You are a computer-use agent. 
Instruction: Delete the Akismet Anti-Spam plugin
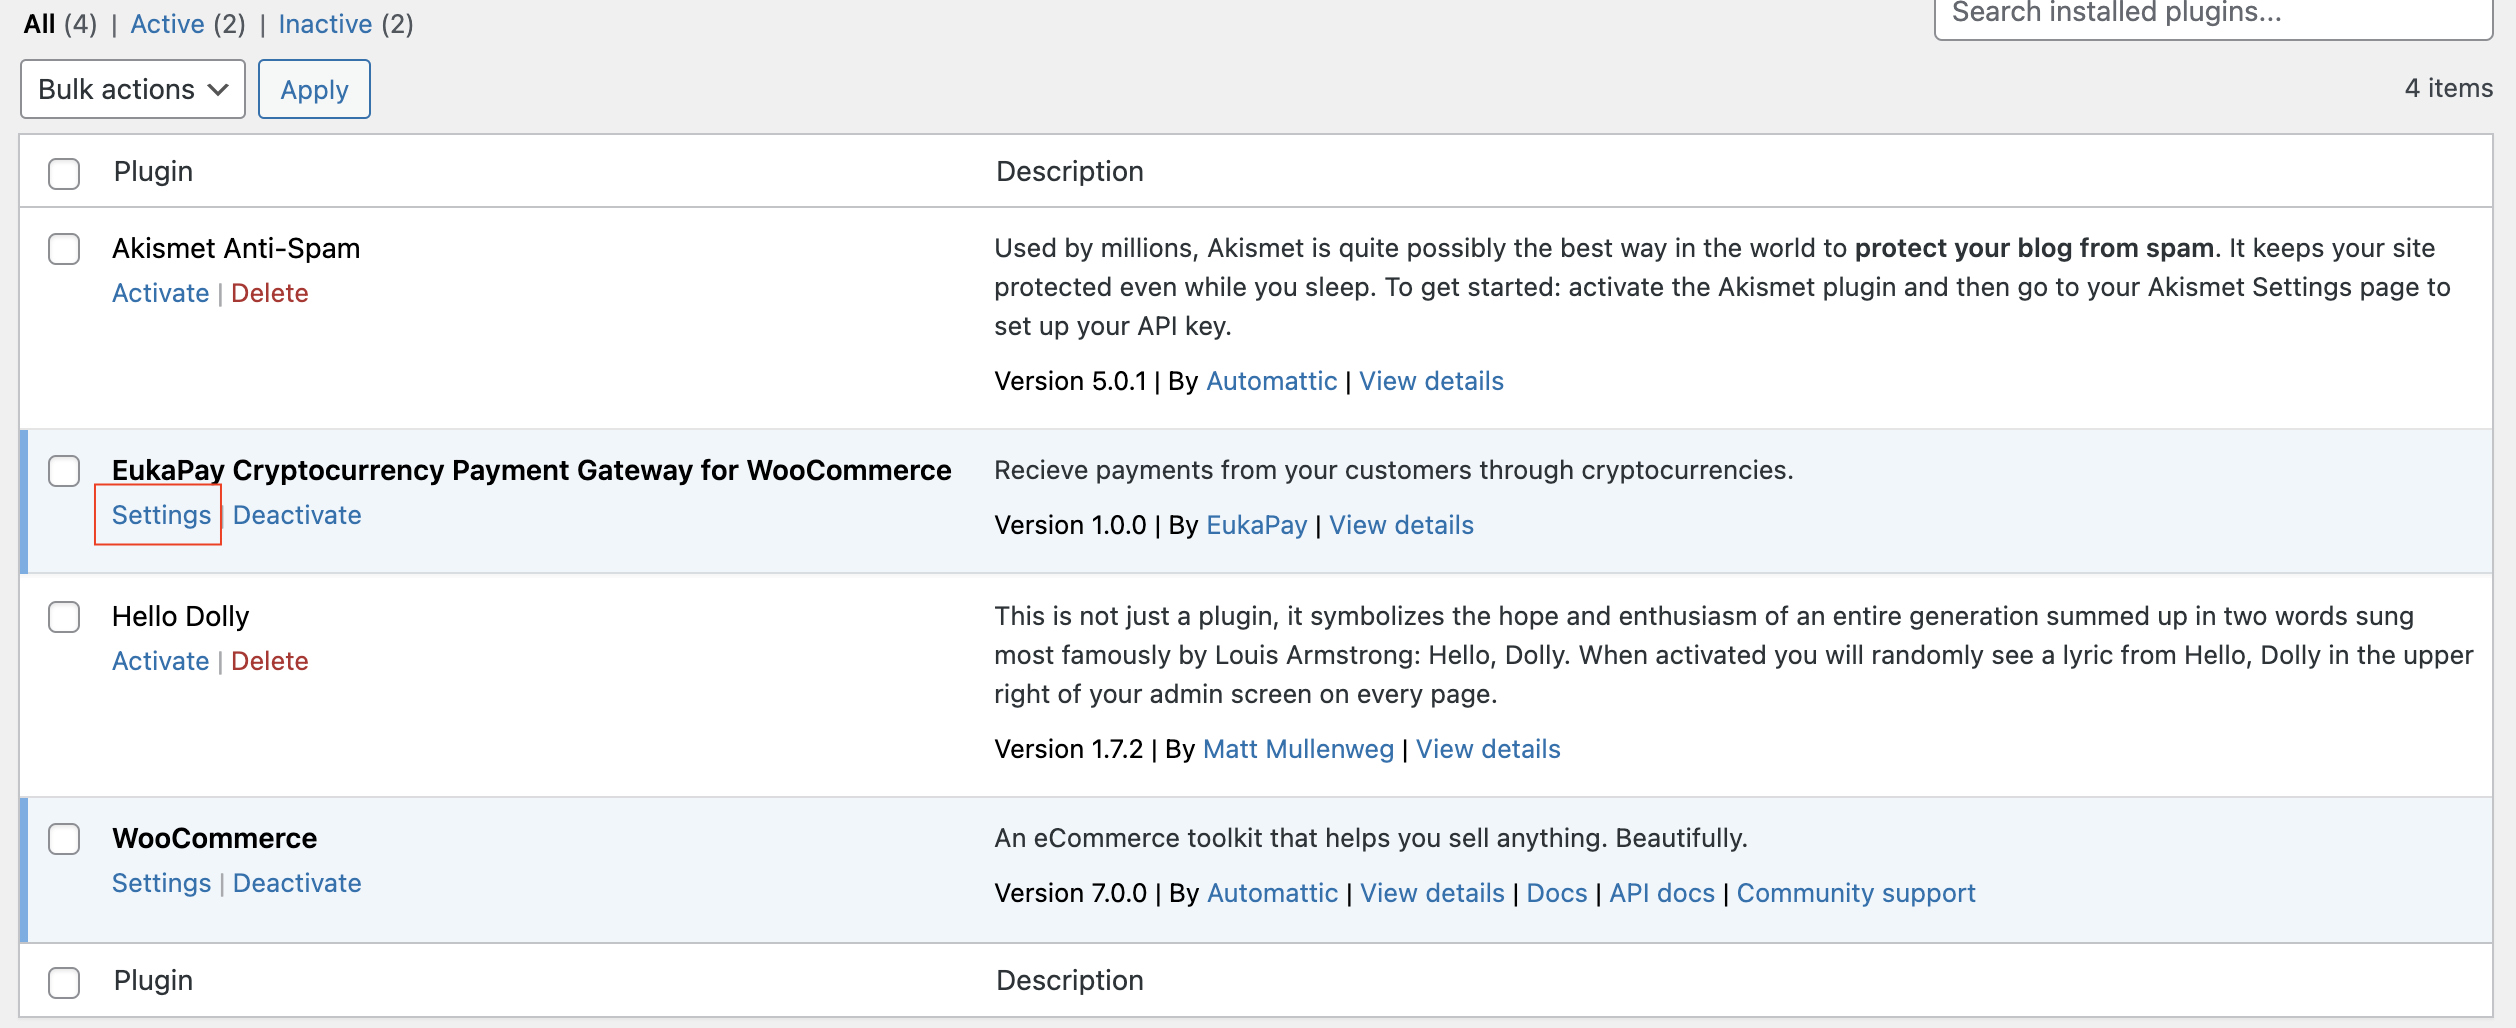point(269,293)
